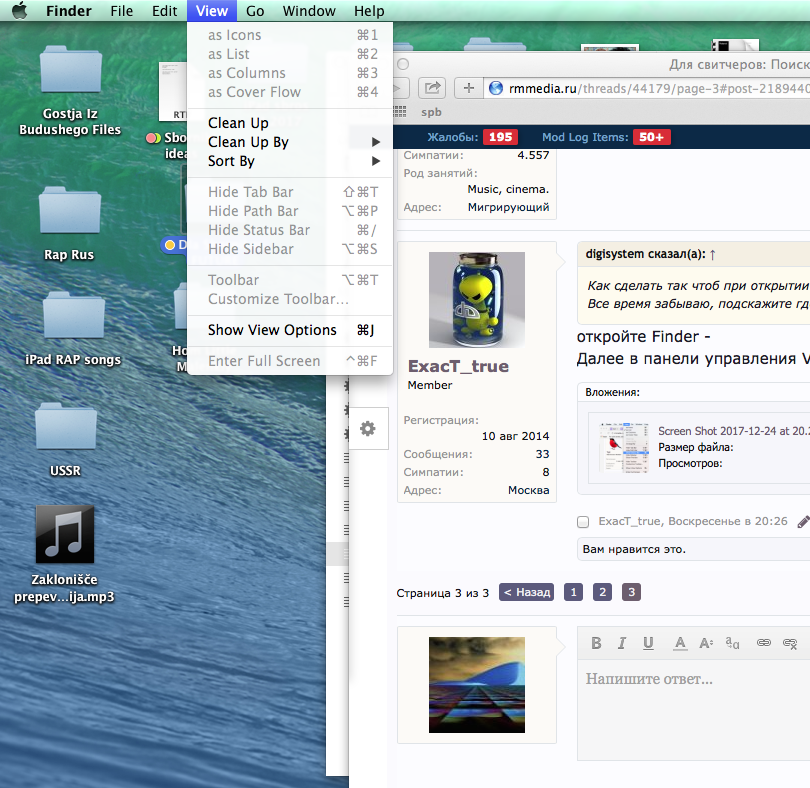Open the Finder application menu
Viewport: 810px width, 788px height.
click(x=69, y=11)
